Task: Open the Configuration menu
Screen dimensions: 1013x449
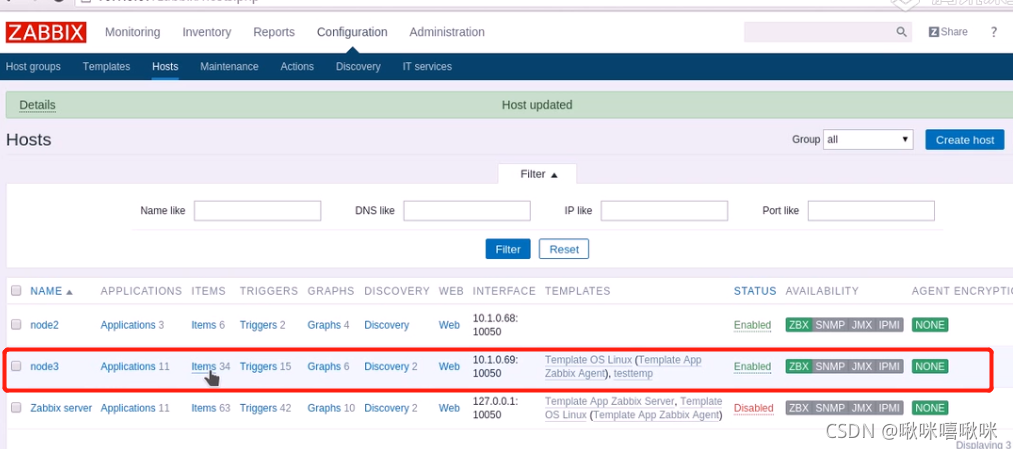Action: (352, 32)
